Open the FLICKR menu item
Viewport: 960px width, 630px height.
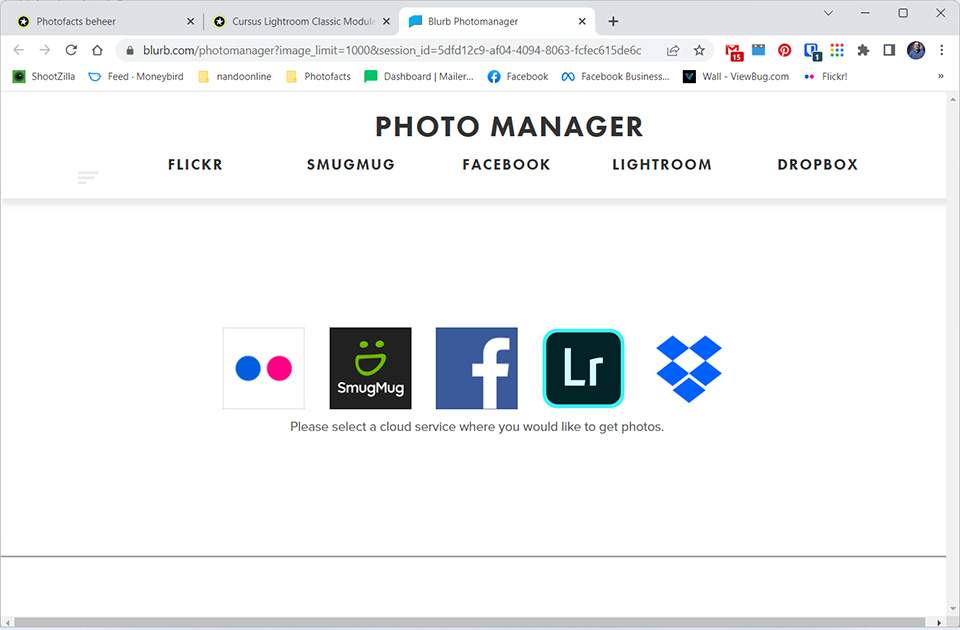[195, 165]
